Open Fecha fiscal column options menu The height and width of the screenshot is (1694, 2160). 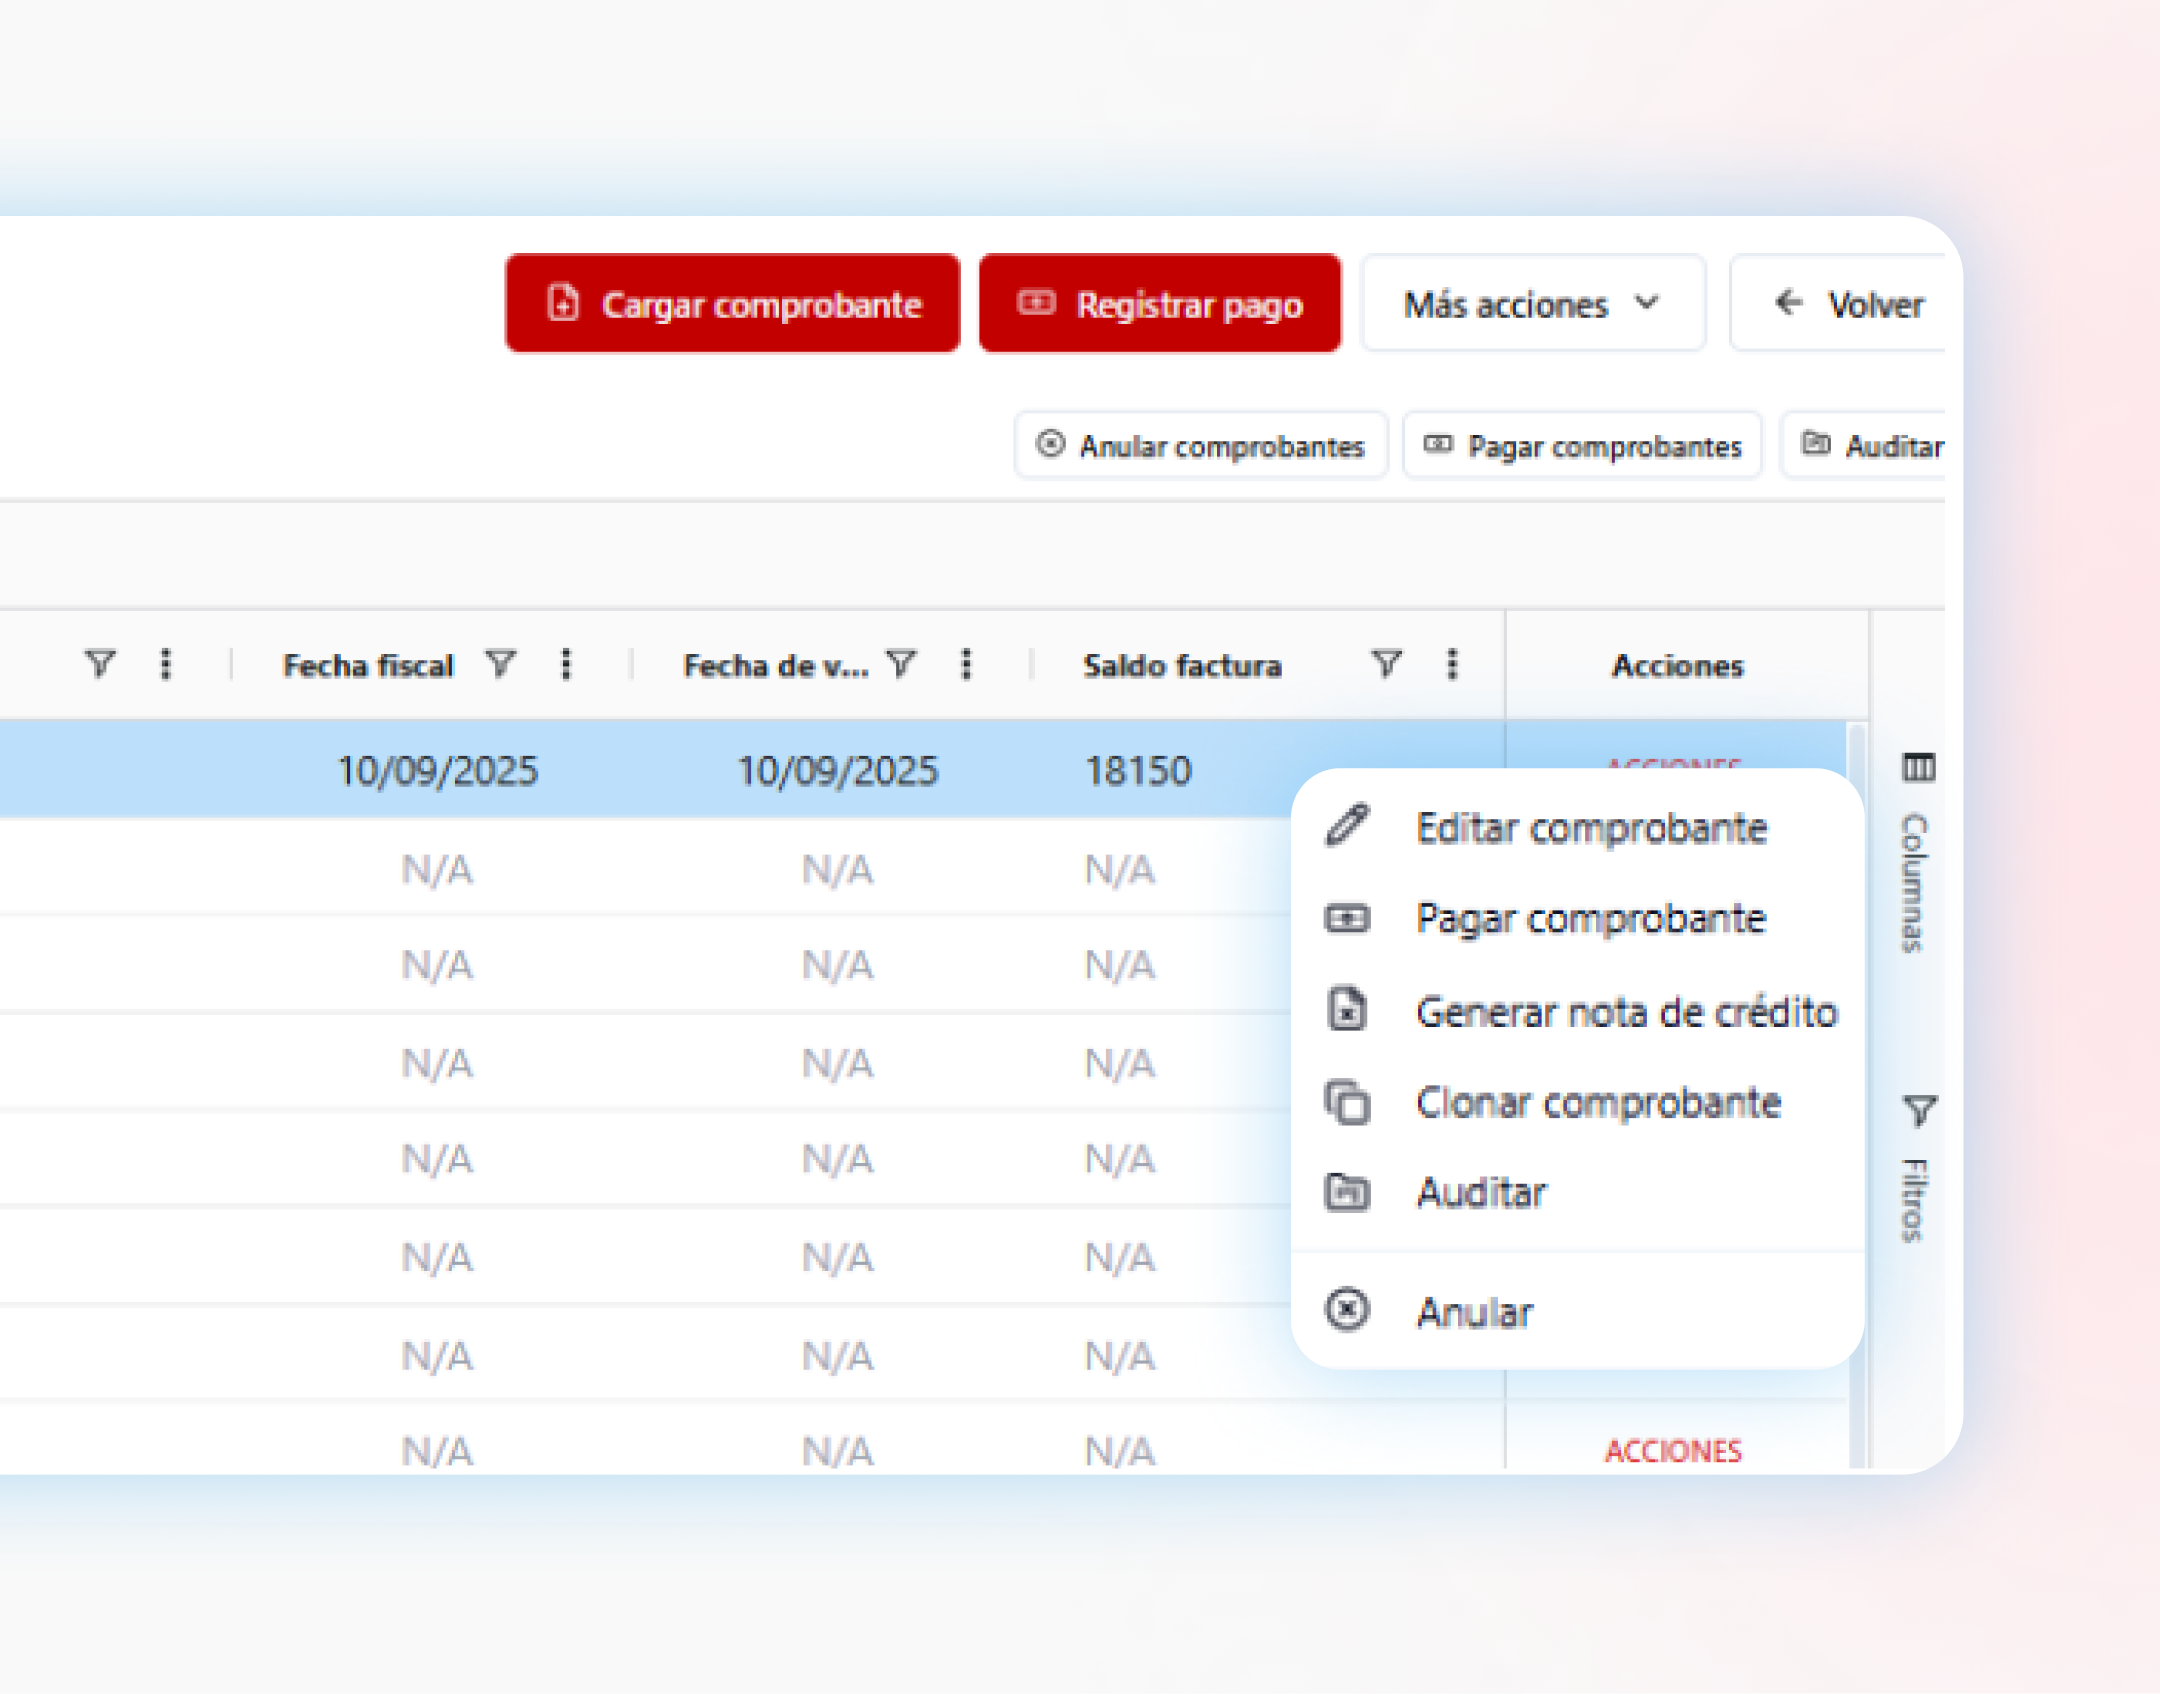tap(566, 664)
